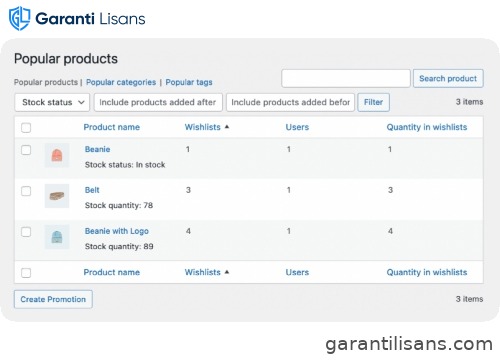Sort by Users in top header
The width and height of the screenshot is (500, 360).
tap(297, 127)
